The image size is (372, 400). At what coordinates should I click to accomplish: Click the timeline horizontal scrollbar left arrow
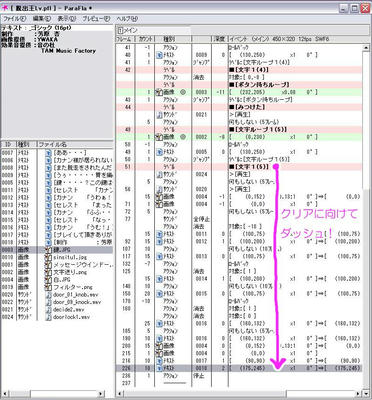coord(119,393)
